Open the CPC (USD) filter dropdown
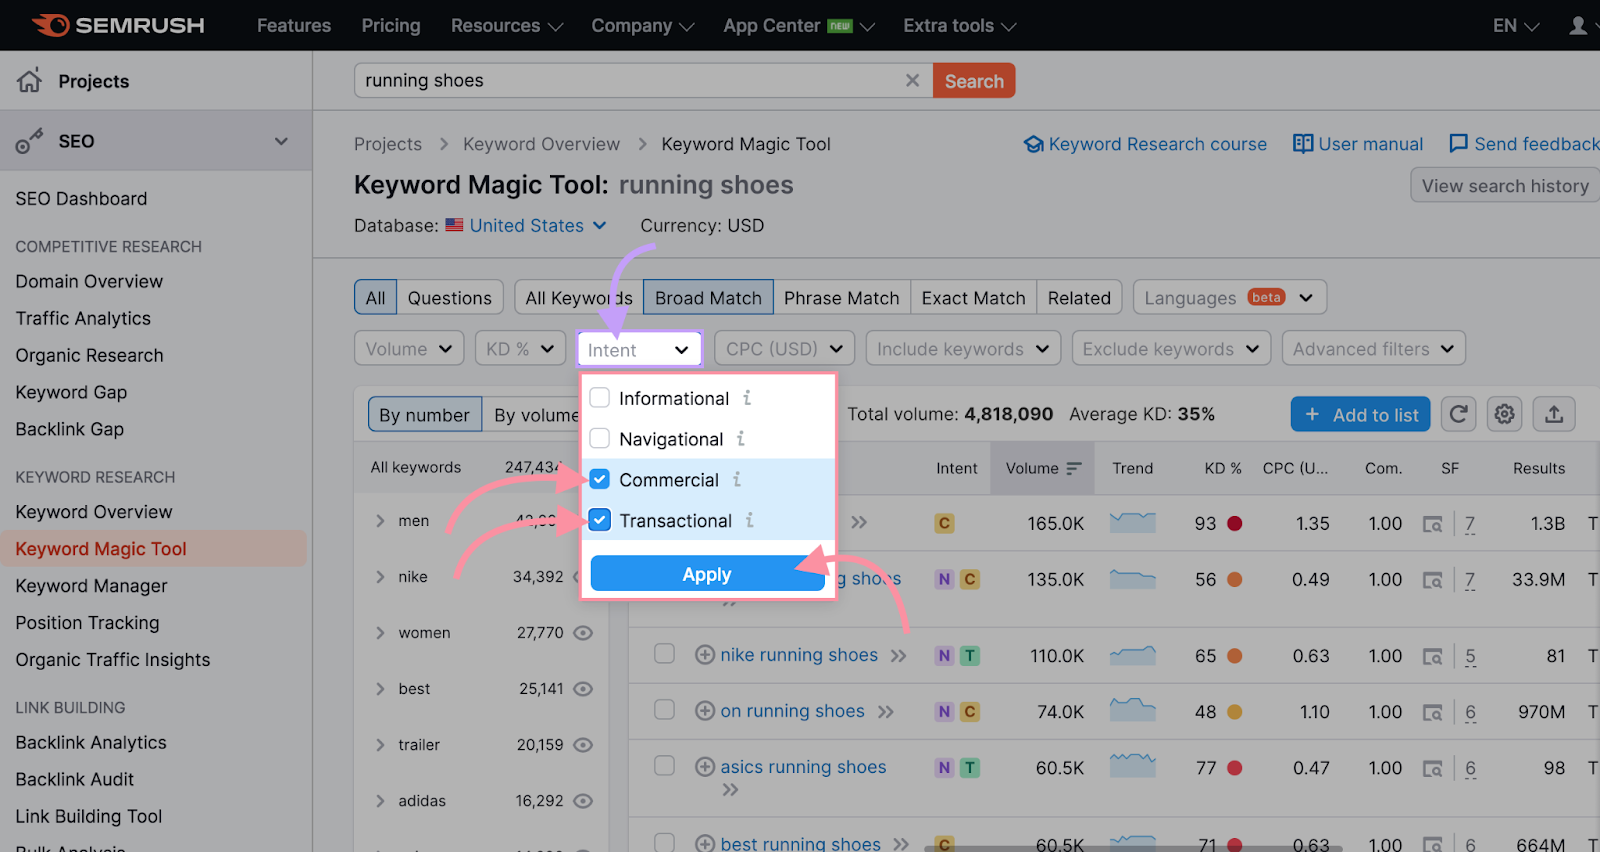The image size is (1600, 852). point(785,349)
